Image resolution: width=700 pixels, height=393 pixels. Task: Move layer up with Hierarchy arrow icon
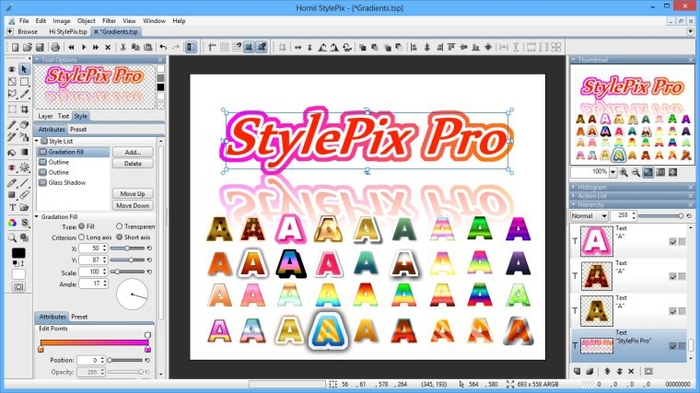(x=607, y=371)
